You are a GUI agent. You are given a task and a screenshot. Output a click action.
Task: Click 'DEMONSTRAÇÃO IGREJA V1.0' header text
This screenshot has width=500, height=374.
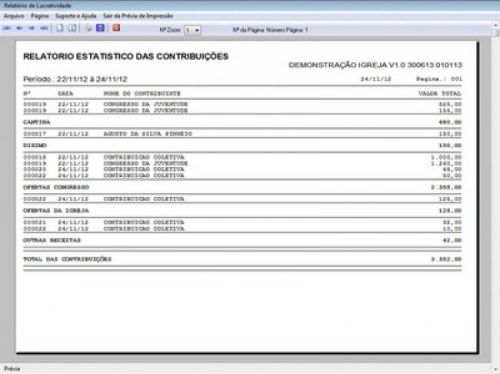347,65
